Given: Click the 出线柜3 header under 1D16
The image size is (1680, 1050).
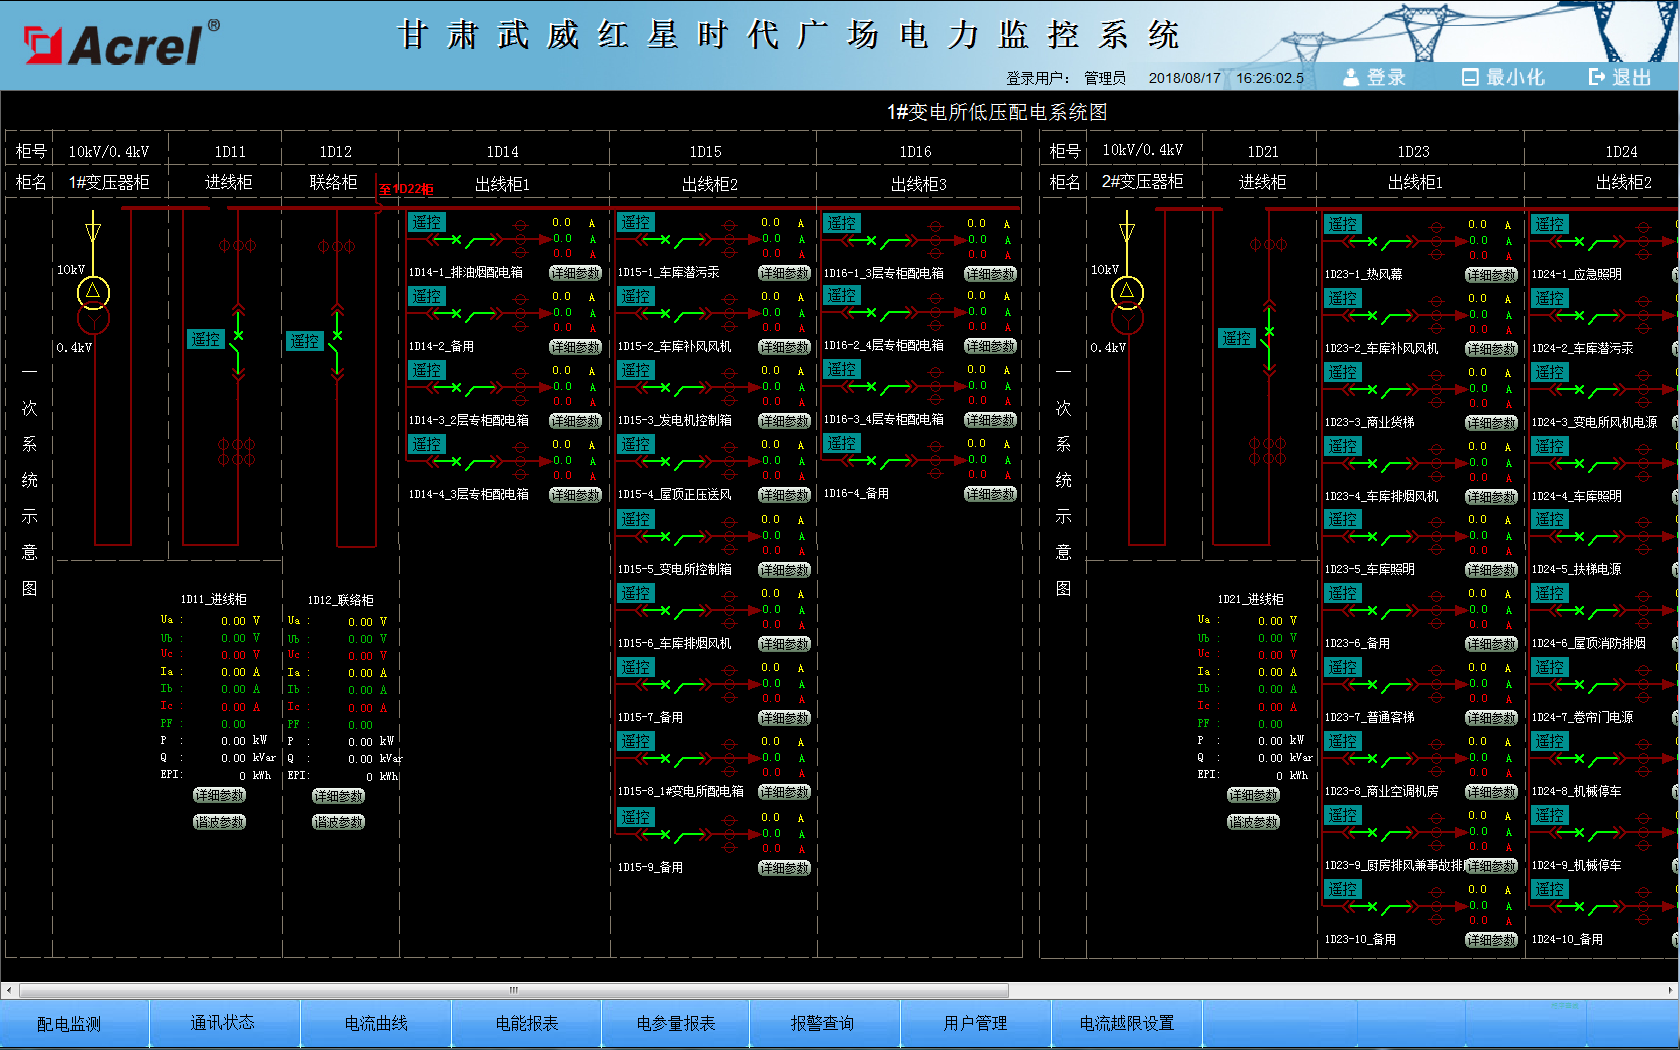Looking at the screenshot, I should [x=919, y=184].
